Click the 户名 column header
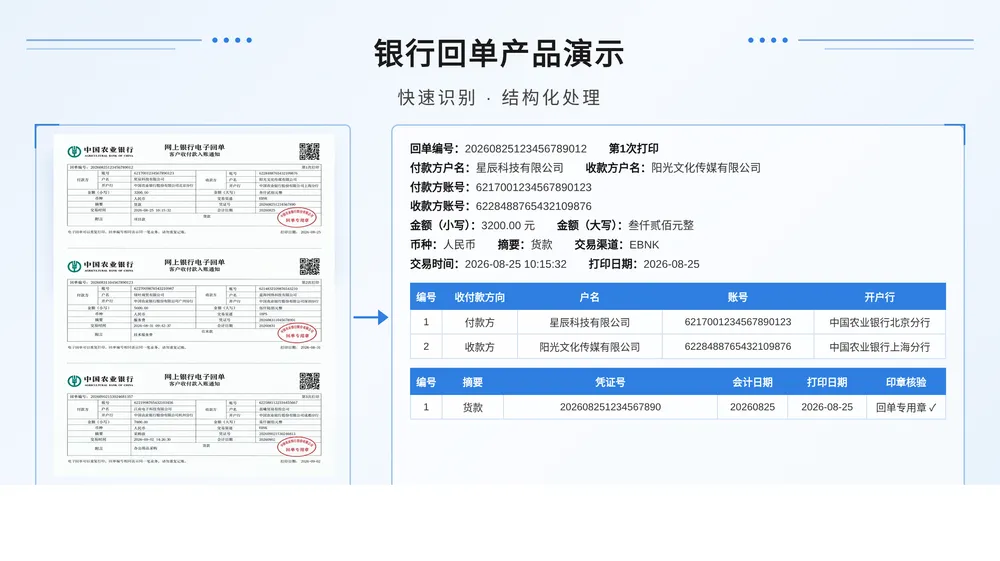1000x561 pixels. [x=589, y=297]
